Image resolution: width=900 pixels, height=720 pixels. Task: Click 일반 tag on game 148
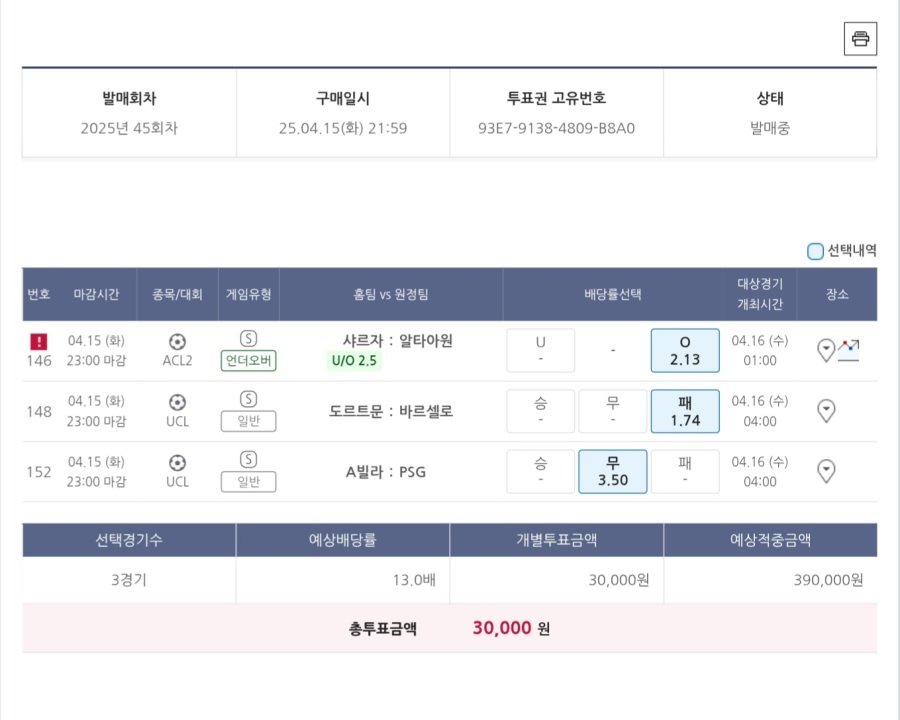tap(249, 421)
